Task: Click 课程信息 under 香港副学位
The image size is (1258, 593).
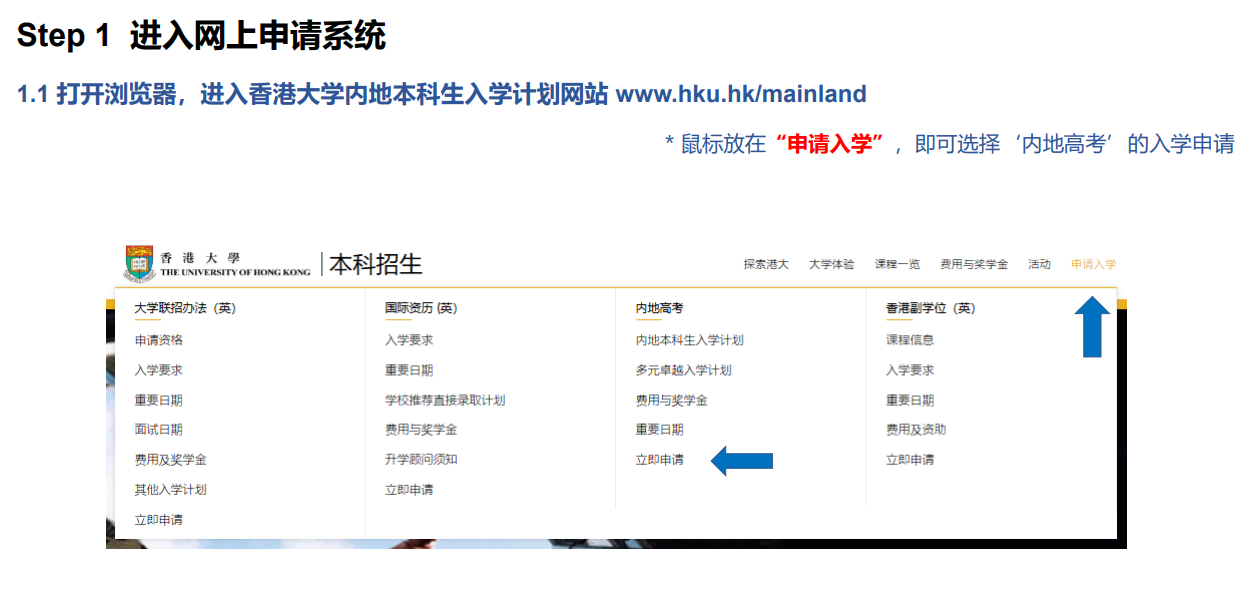Action: 910,340
